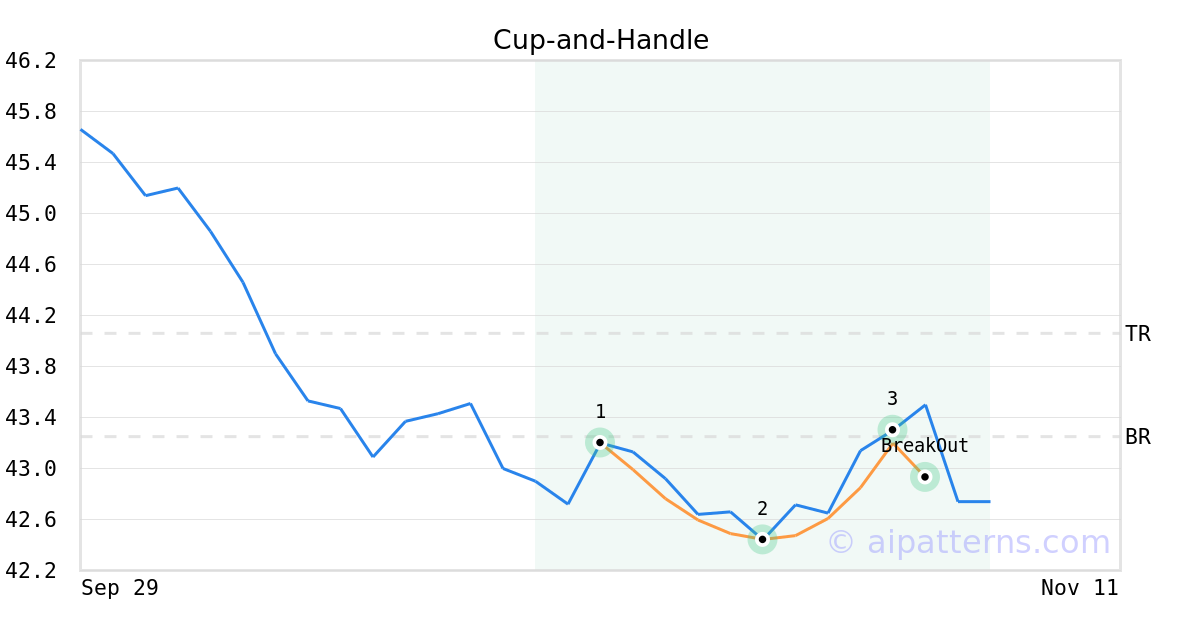The height and width of the screenshot is (630, 1200).
Task: Click the 44.2 price axis label
Action: 31,316
